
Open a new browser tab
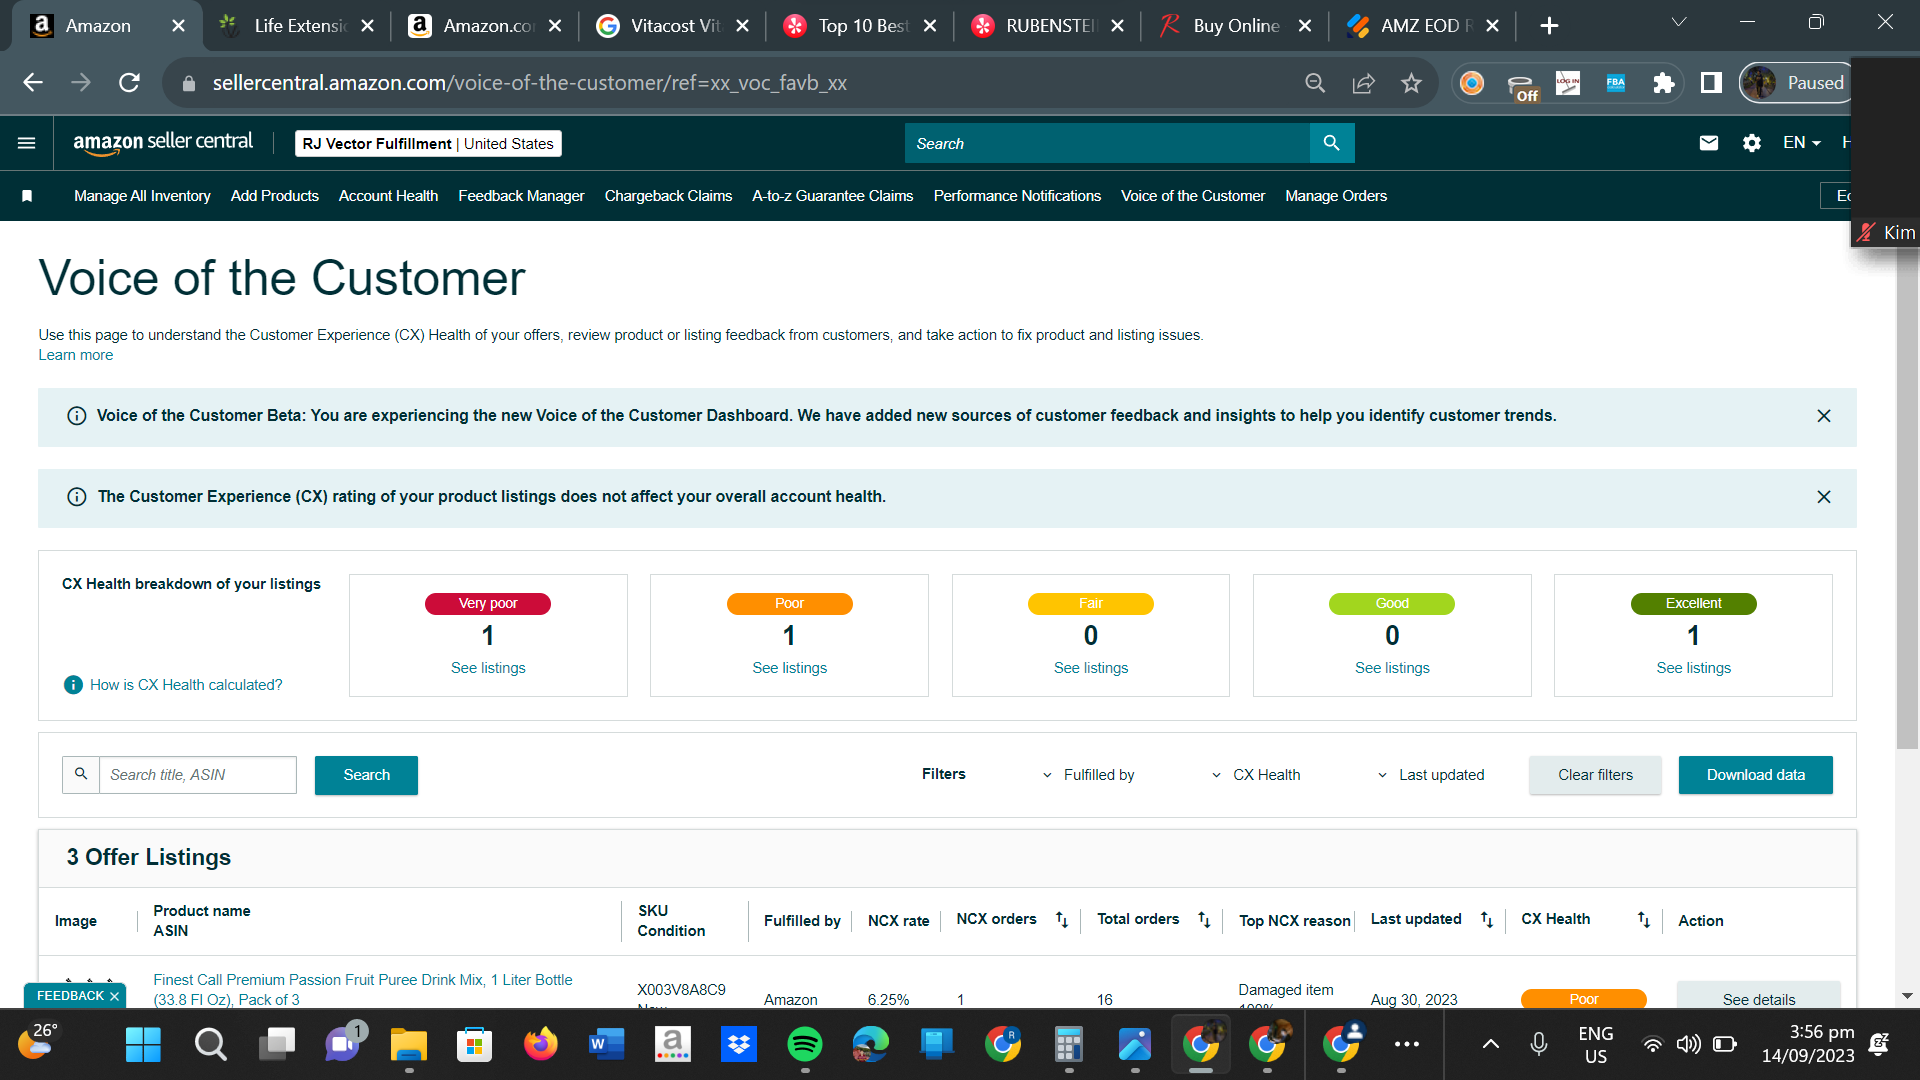point(1549,26)
